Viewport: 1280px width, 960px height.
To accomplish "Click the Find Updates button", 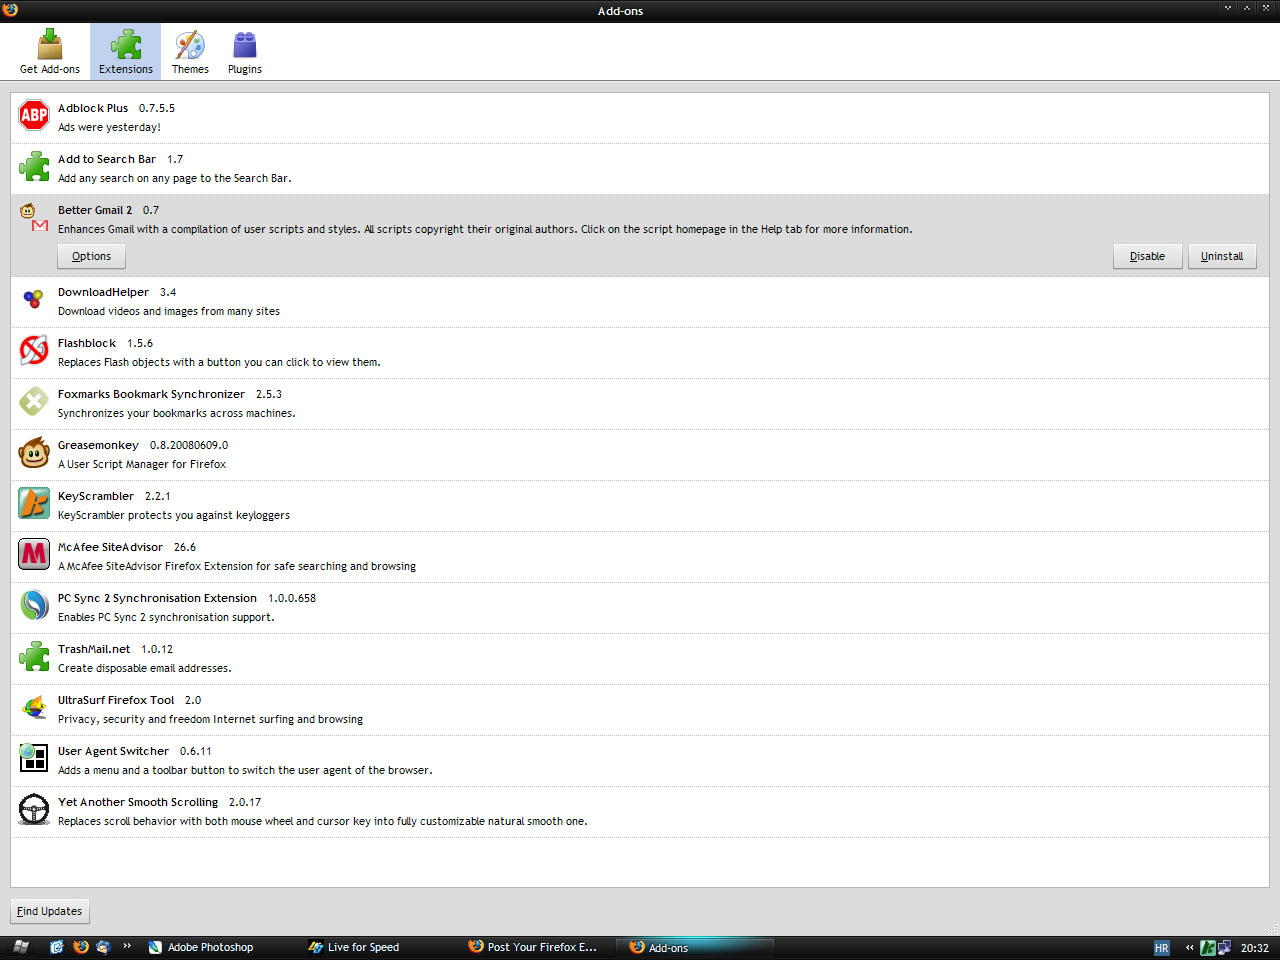I will pyautogui.click(x=50, y=911).
